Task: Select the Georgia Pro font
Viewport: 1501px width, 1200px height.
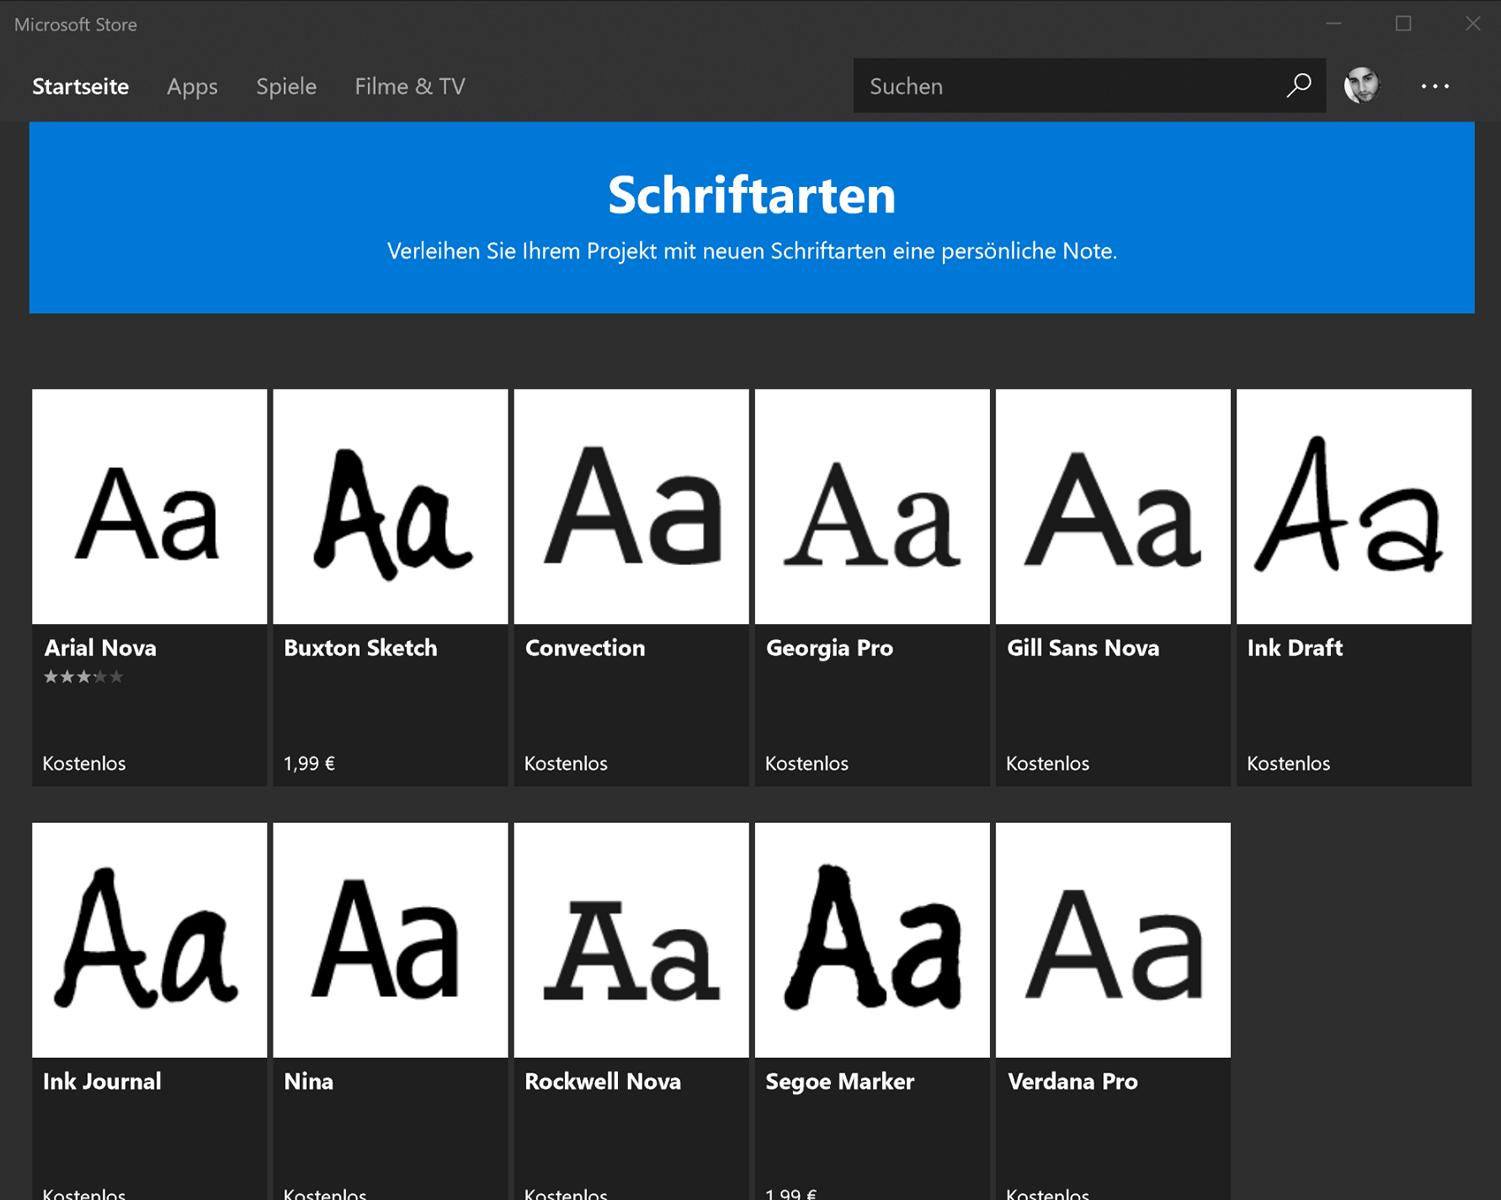Action: (871, 507)
